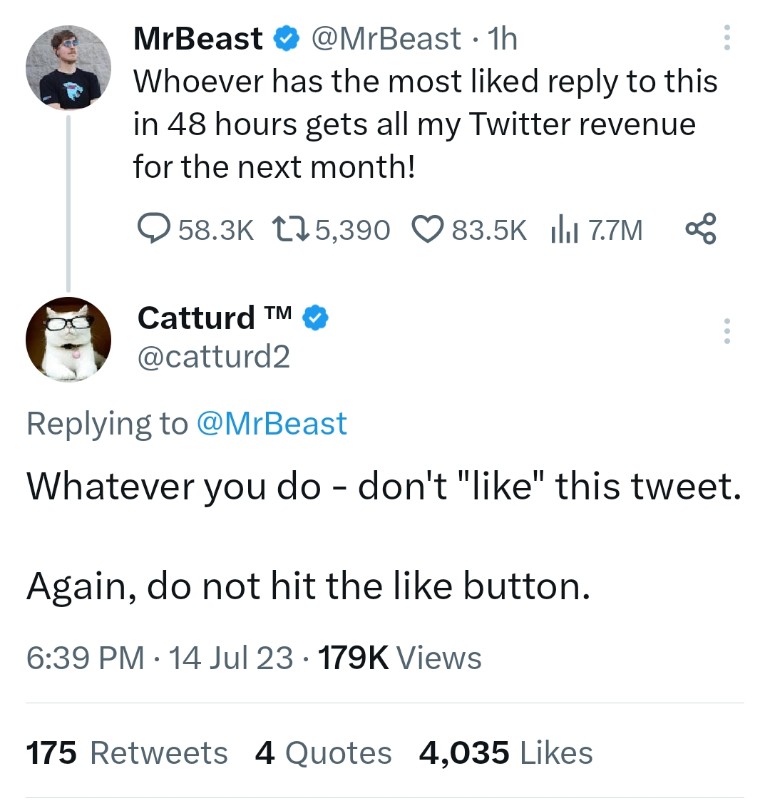Viewport: 770px width, 810px height.
Task: Click the MrBeast display name
Action: click(198, 40)
